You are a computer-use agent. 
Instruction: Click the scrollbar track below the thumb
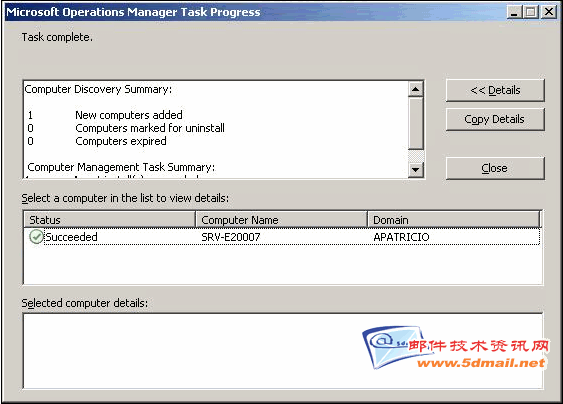coord(416,156)
